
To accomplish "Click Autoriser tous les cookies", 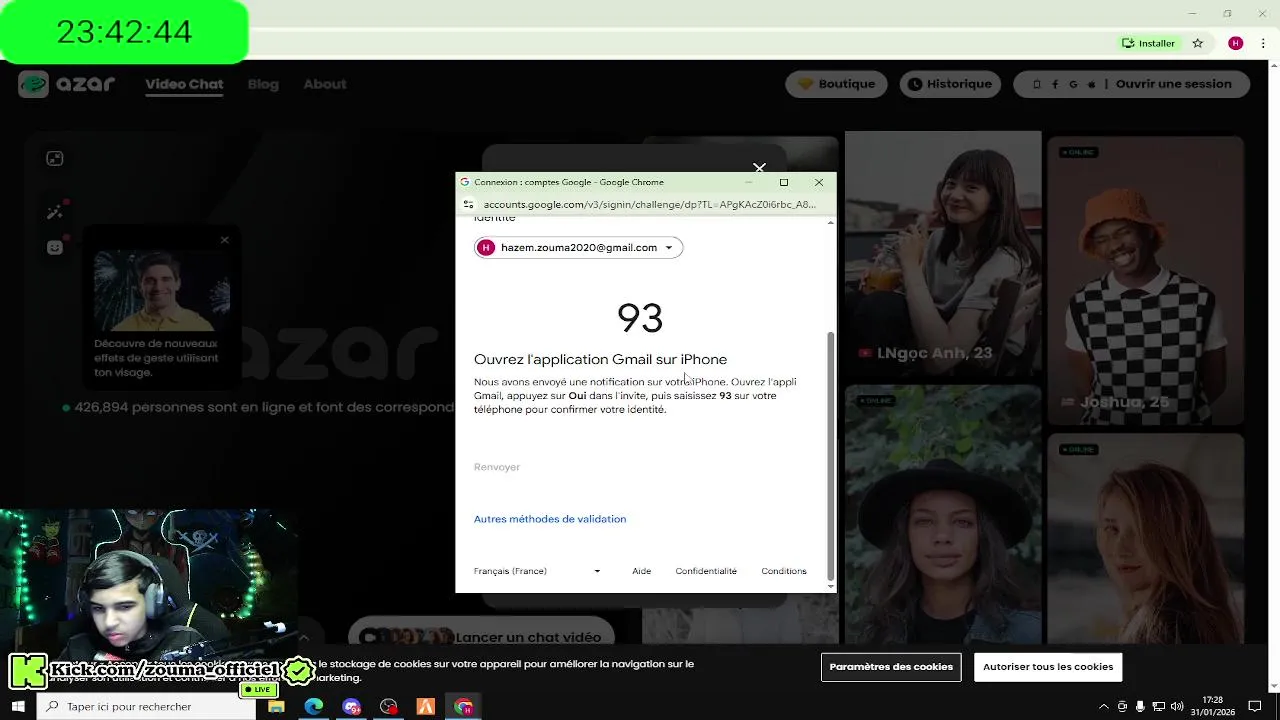I will point(1048,667).
